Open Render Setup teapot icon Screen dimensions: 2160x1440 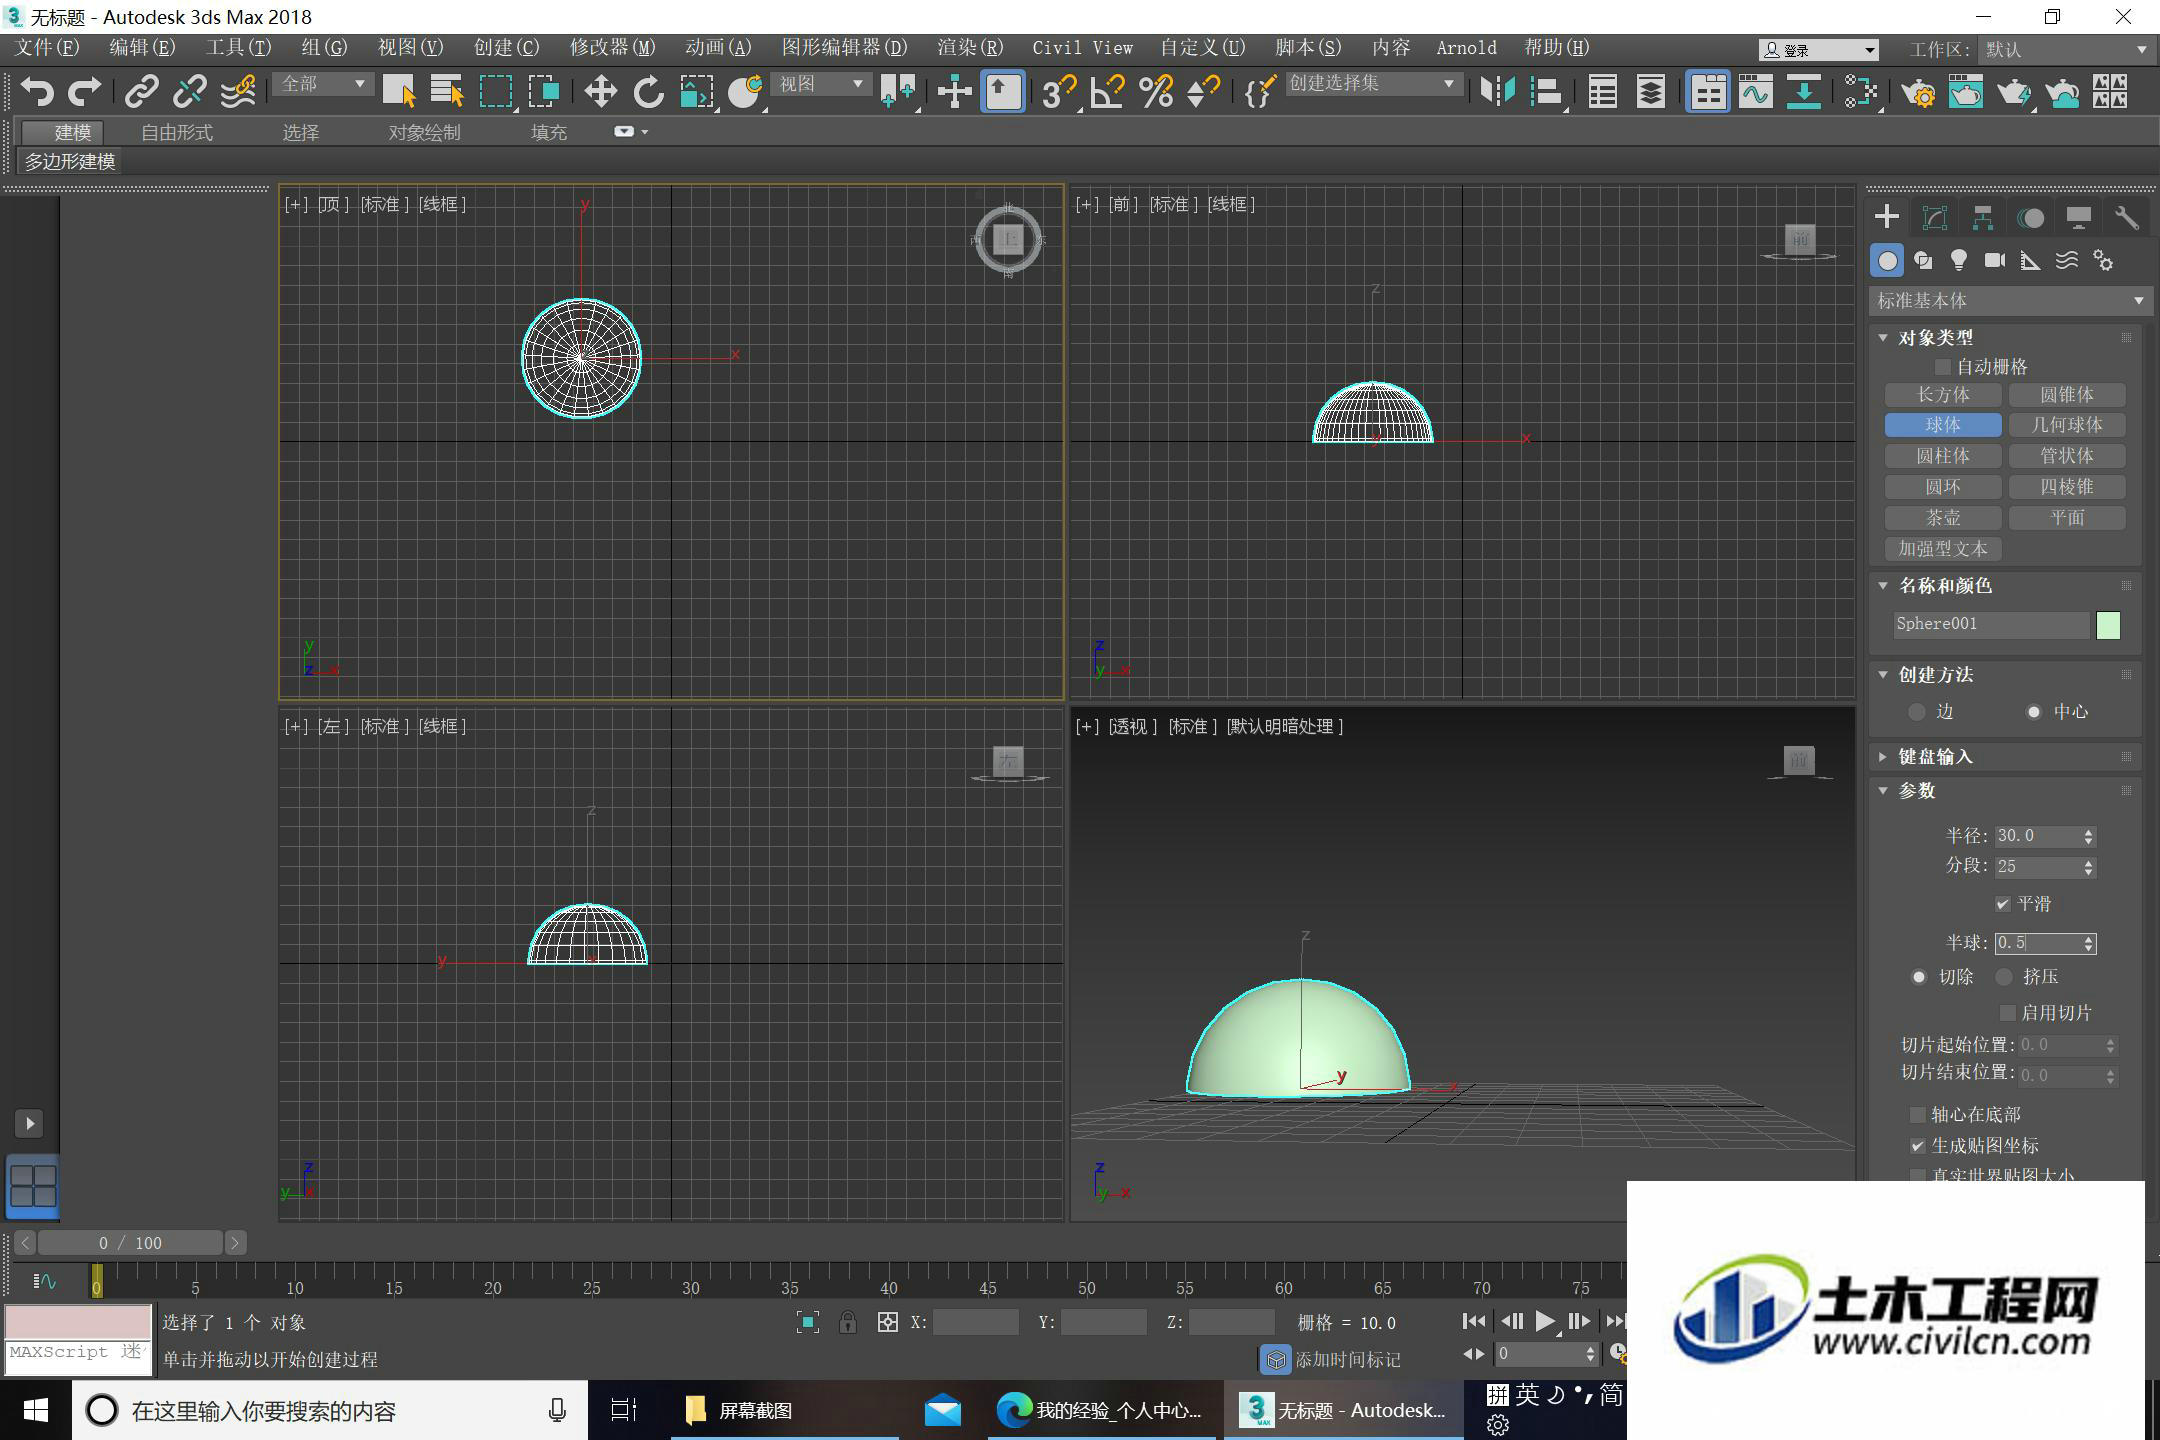coord(1918,92)
